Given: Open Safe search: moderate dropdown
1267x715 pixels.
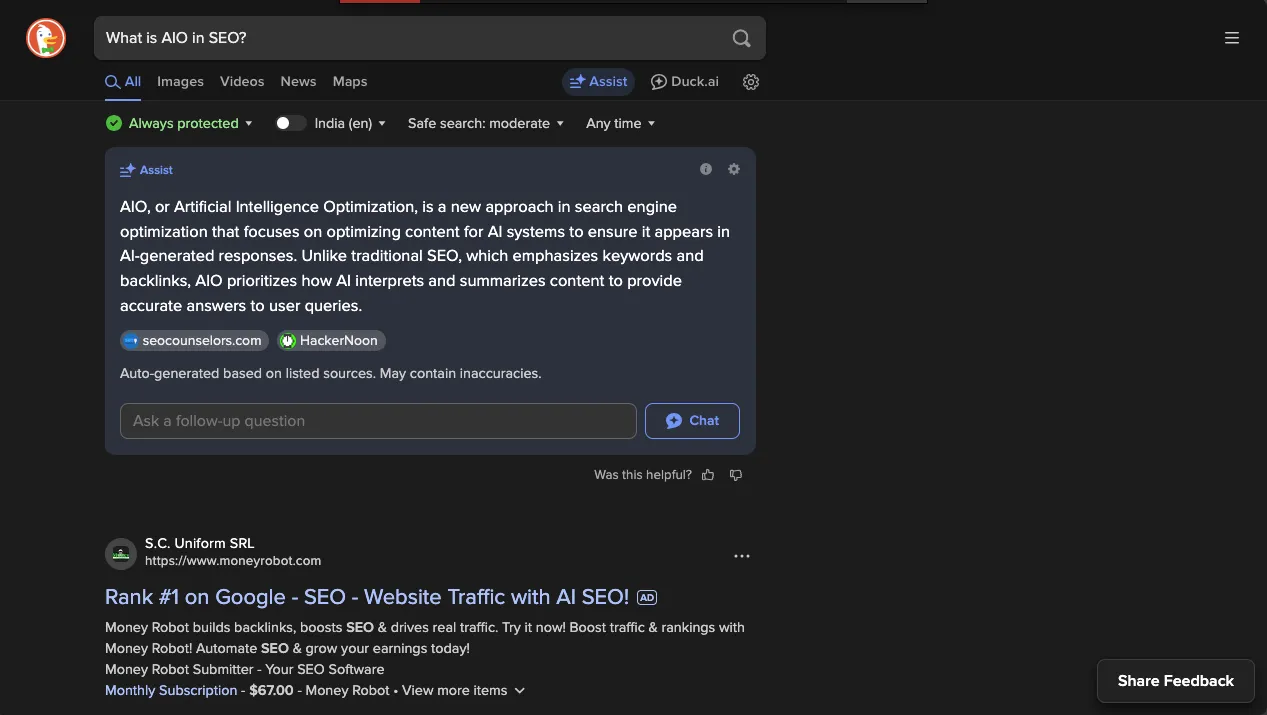Looking at the screenshot, I should [486, 123].
